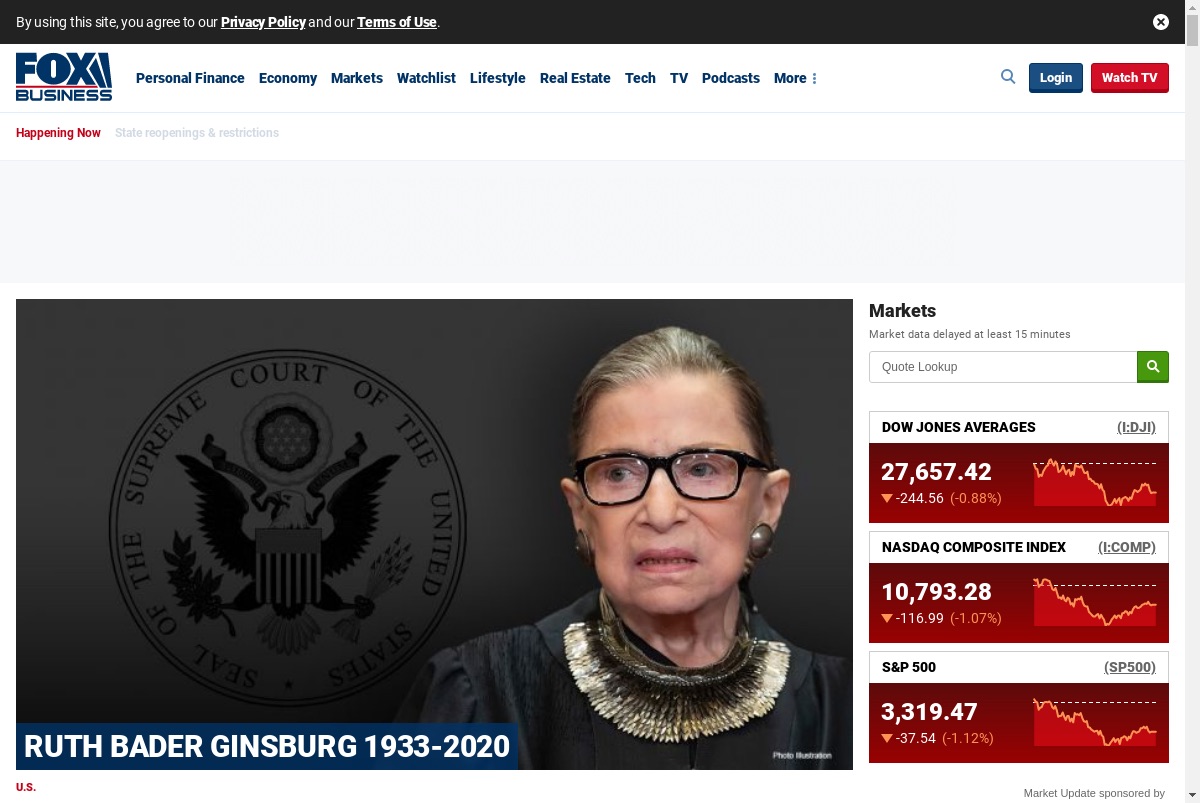Open the Podcasts section
This screenshot has height=803, width=1200.
731,78
